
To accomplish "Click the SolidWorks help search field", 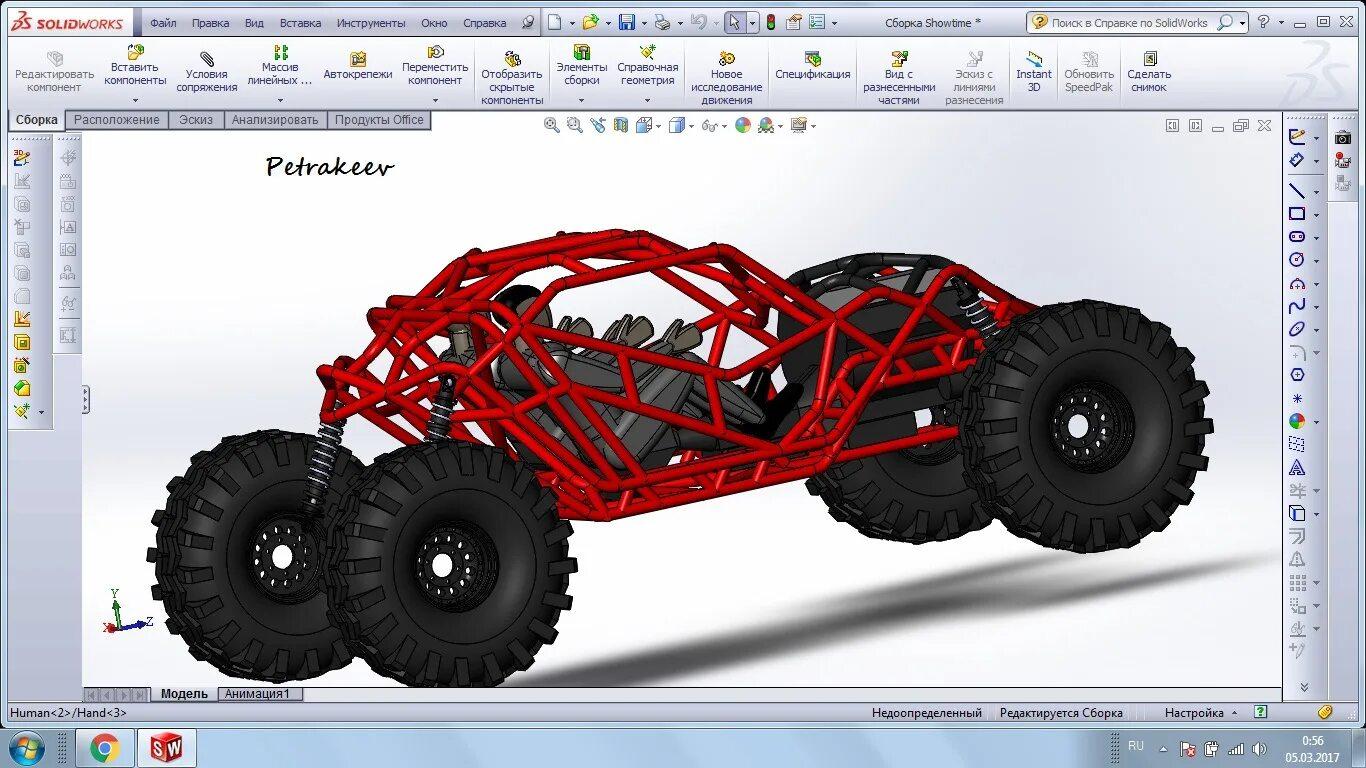I will [x=1129, y=23].
